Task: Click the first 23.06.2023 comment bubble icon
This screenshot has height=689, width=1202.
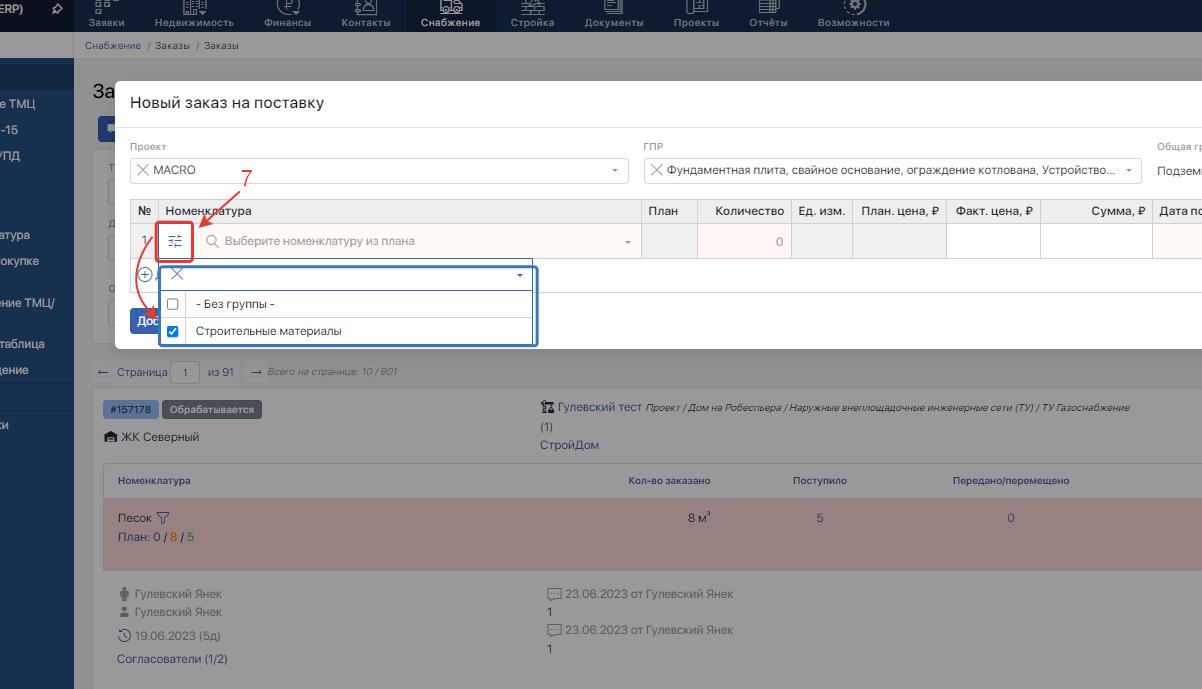Action: pos(554,594)
